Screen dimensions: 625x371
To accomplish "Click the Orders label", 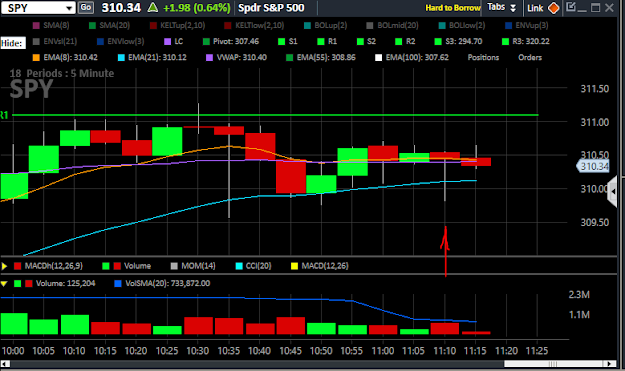I will 530,57.
